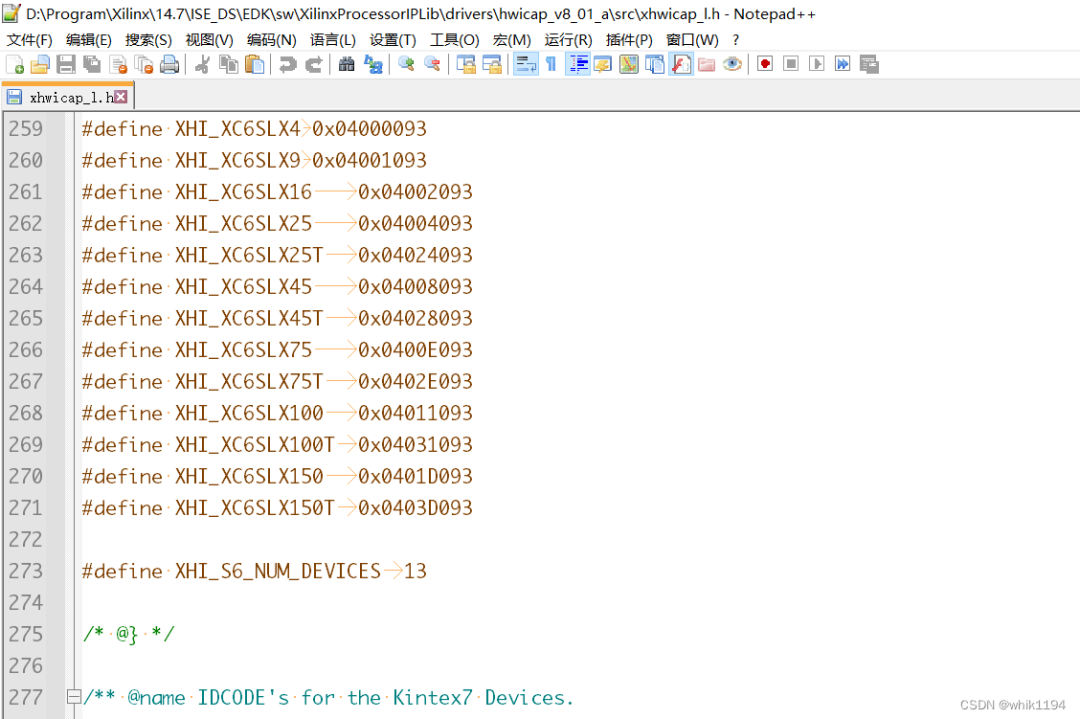Open the 插件(P) menu
The width and height of the screenshot is (1080, 719).
[629, 40]
